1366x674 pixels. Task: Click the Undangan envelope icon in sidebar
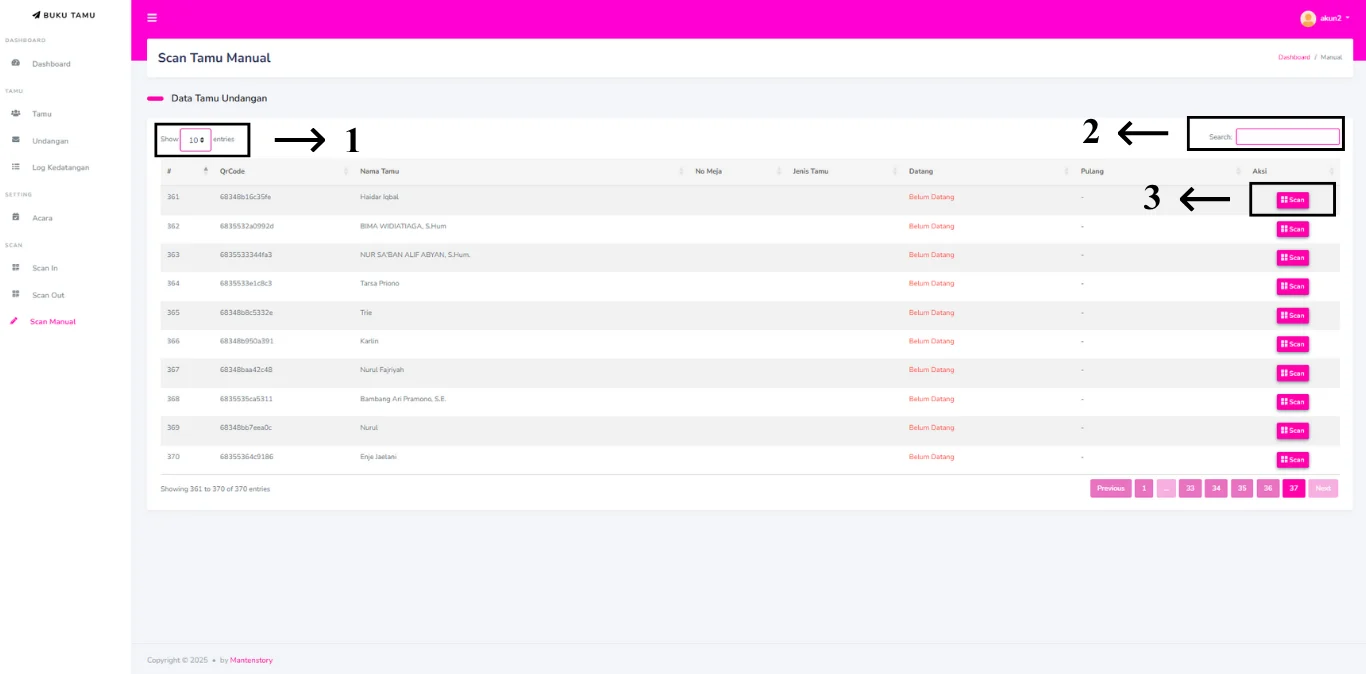click(16, 141)
